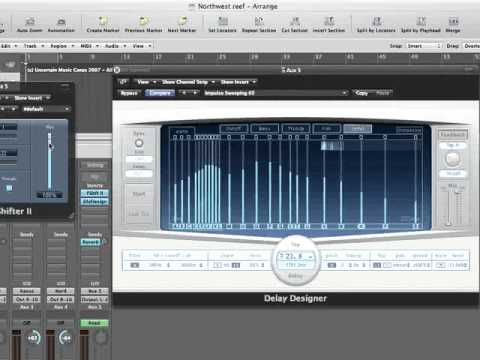Open the arrange Track menu

tap(34, 46)
